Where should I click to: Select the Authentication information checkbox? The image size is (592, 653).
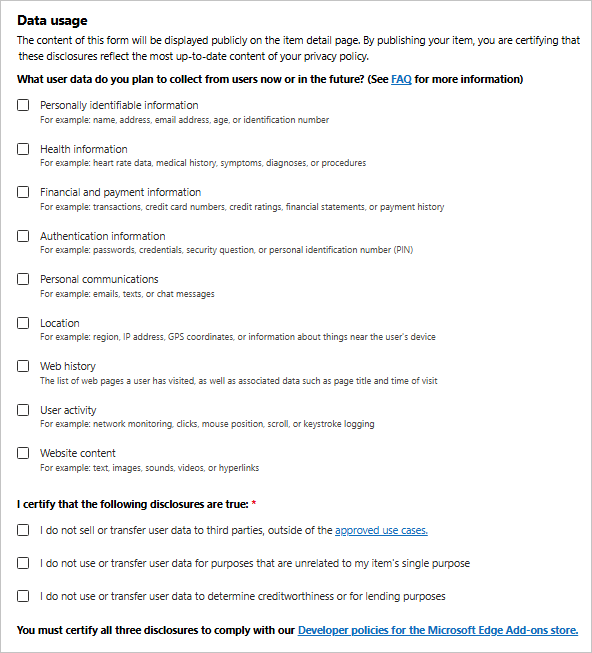point(23,236)
